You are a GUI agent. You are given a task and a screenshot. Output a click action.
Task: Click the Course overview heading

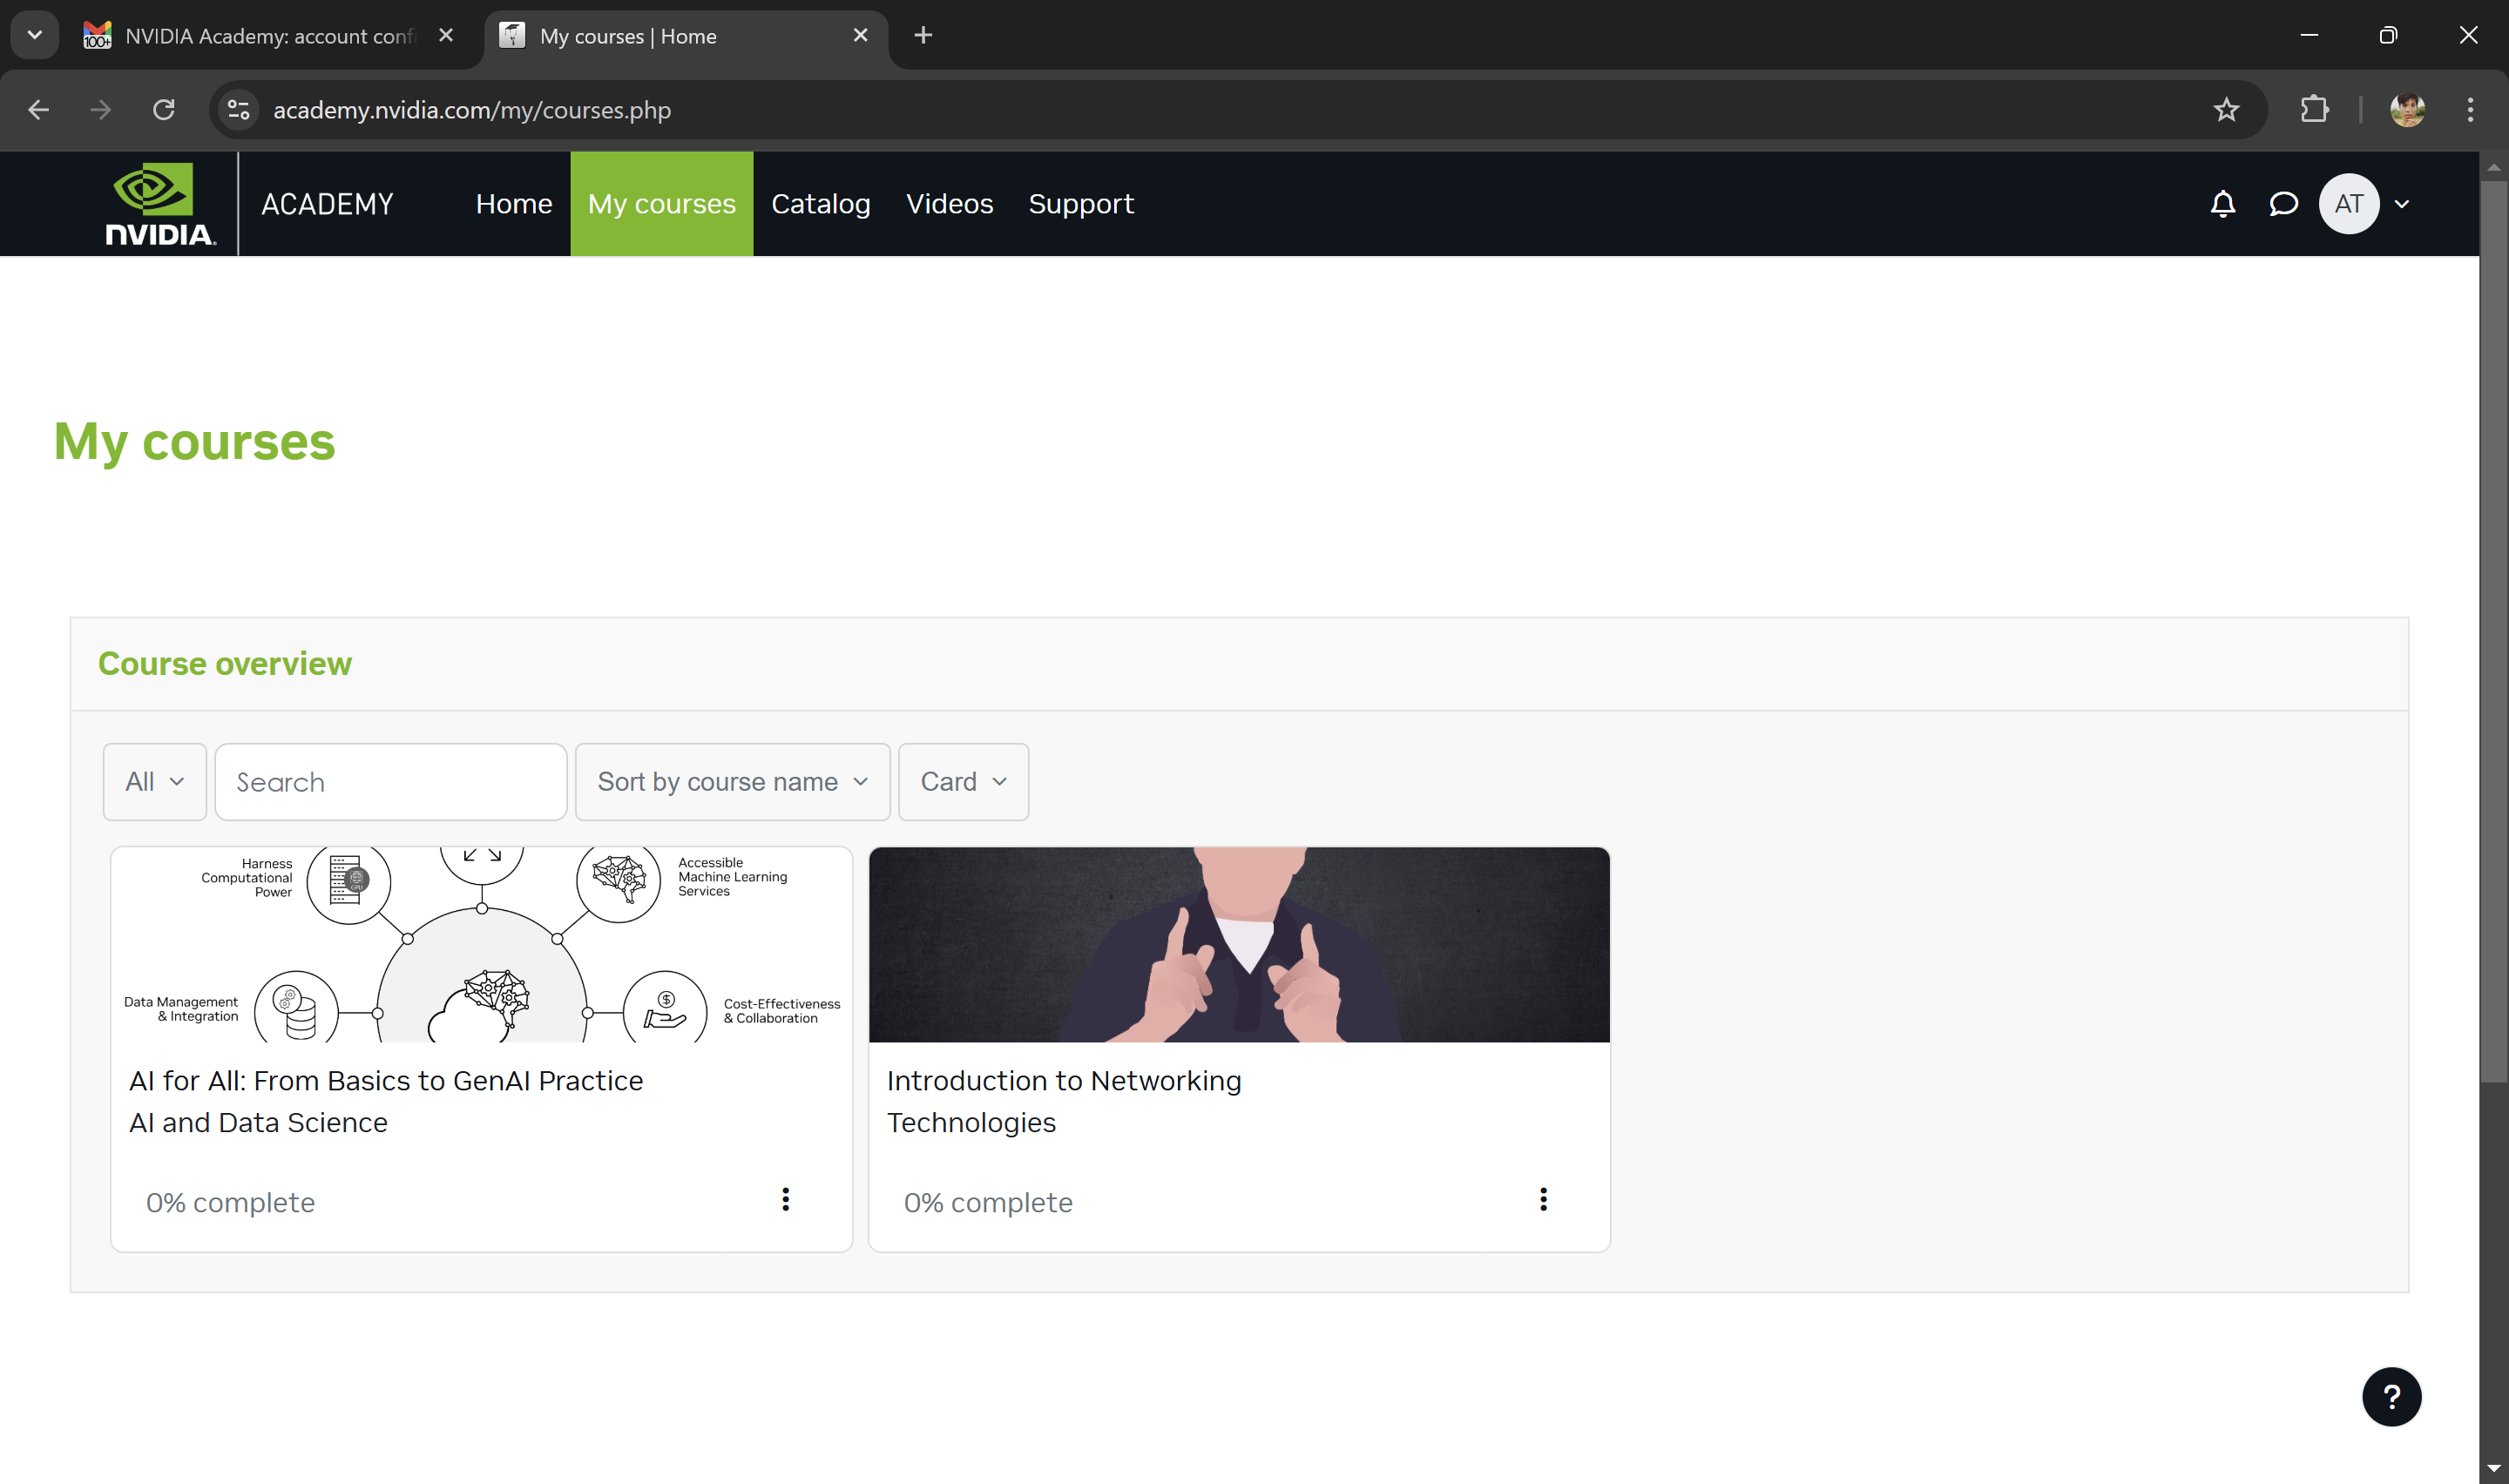[x=225, y=664]
